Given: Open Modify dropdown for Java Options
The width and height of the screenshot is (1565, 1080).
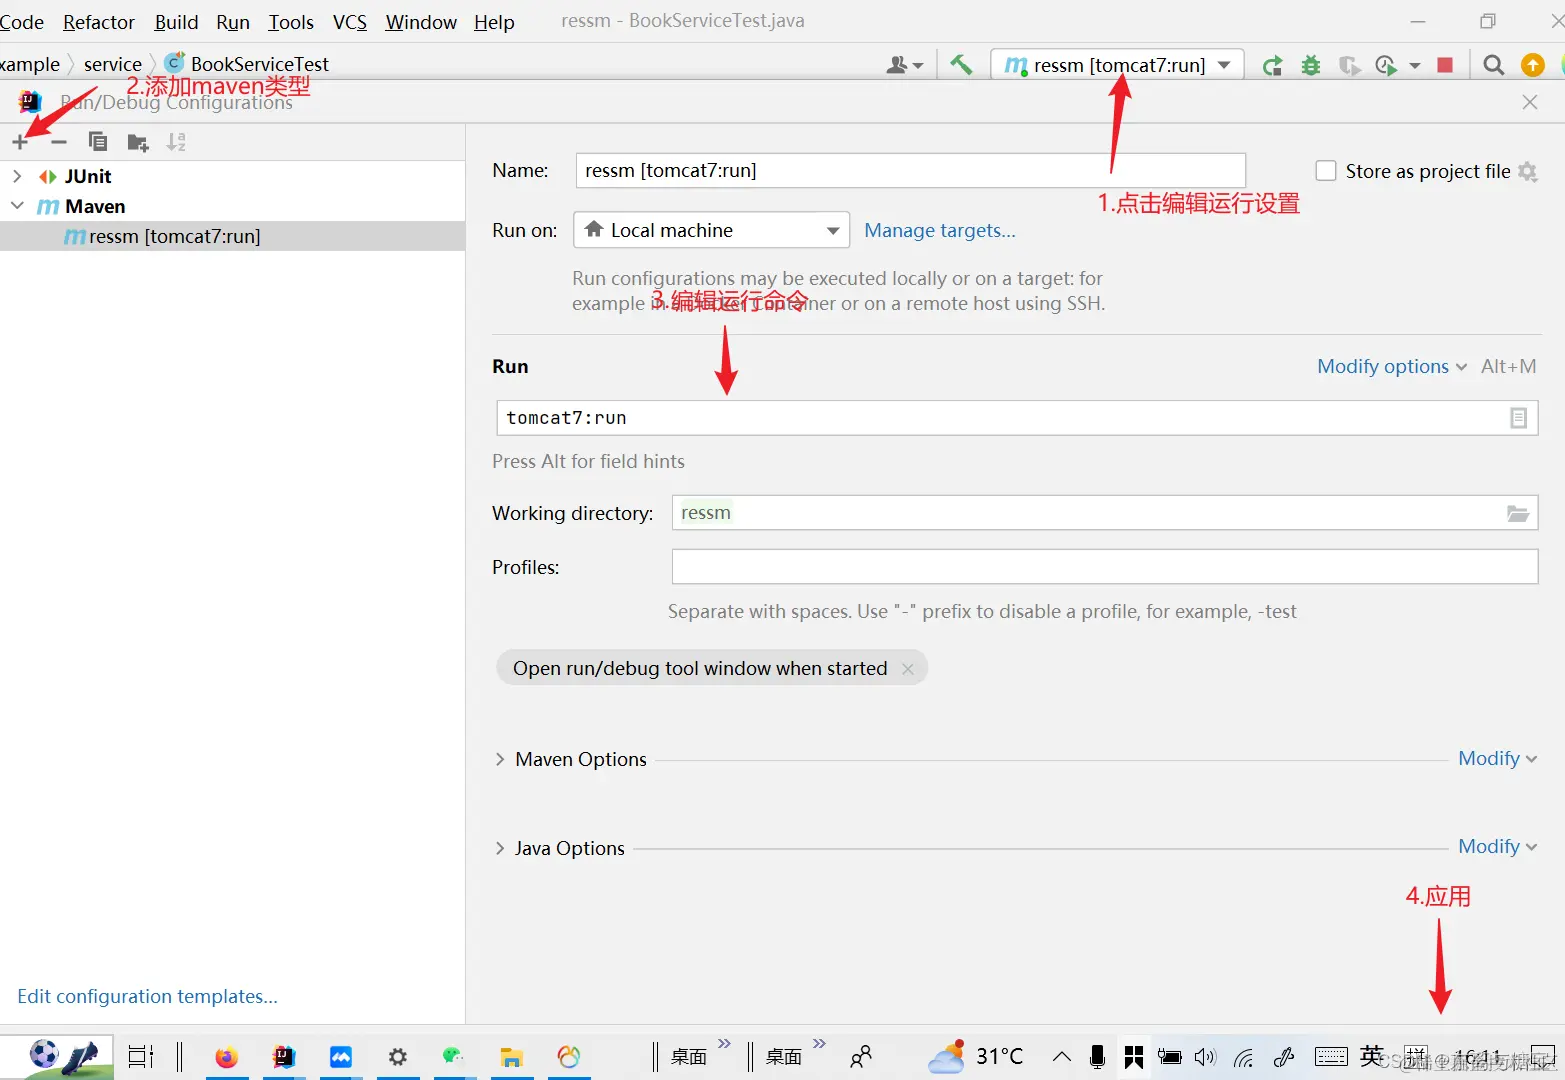Looking at the screenshot, I should [1497, 846].
